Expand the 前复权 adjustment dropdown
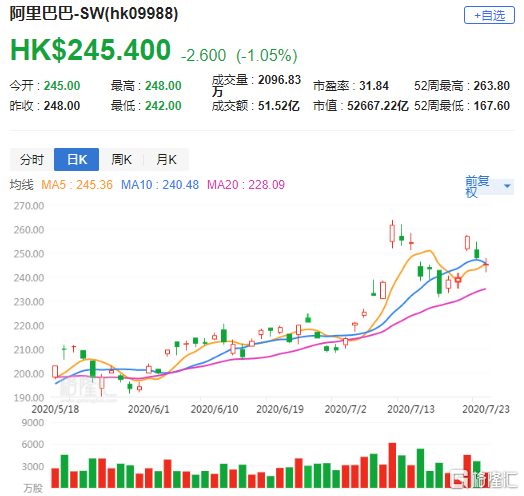 [x=489, y=186]
